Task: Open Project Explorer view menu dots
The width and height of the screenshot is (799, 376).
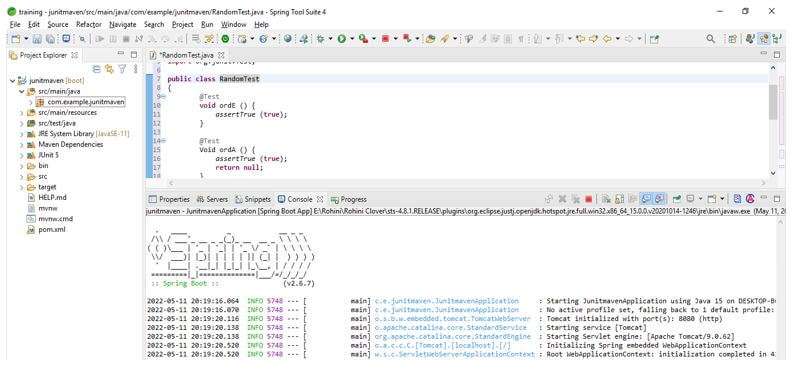Action: click(136, 69)
